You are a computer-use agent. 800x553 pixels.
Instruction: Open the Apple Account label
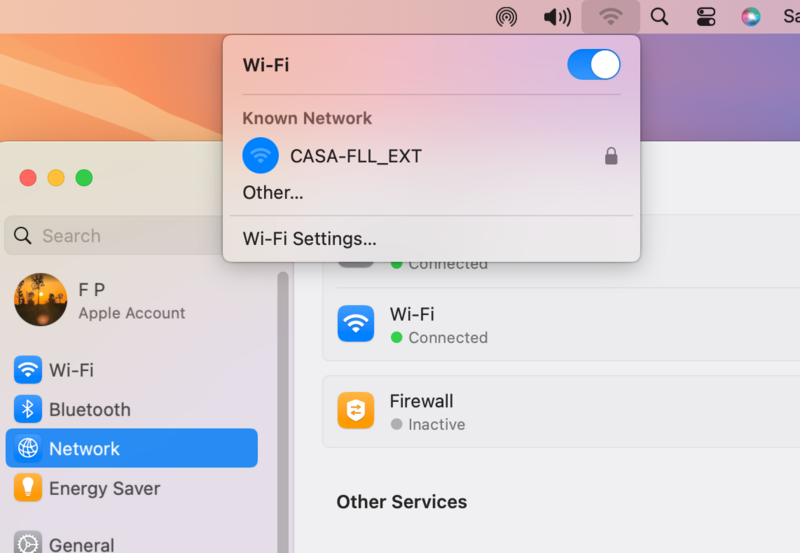pos(132,313)
